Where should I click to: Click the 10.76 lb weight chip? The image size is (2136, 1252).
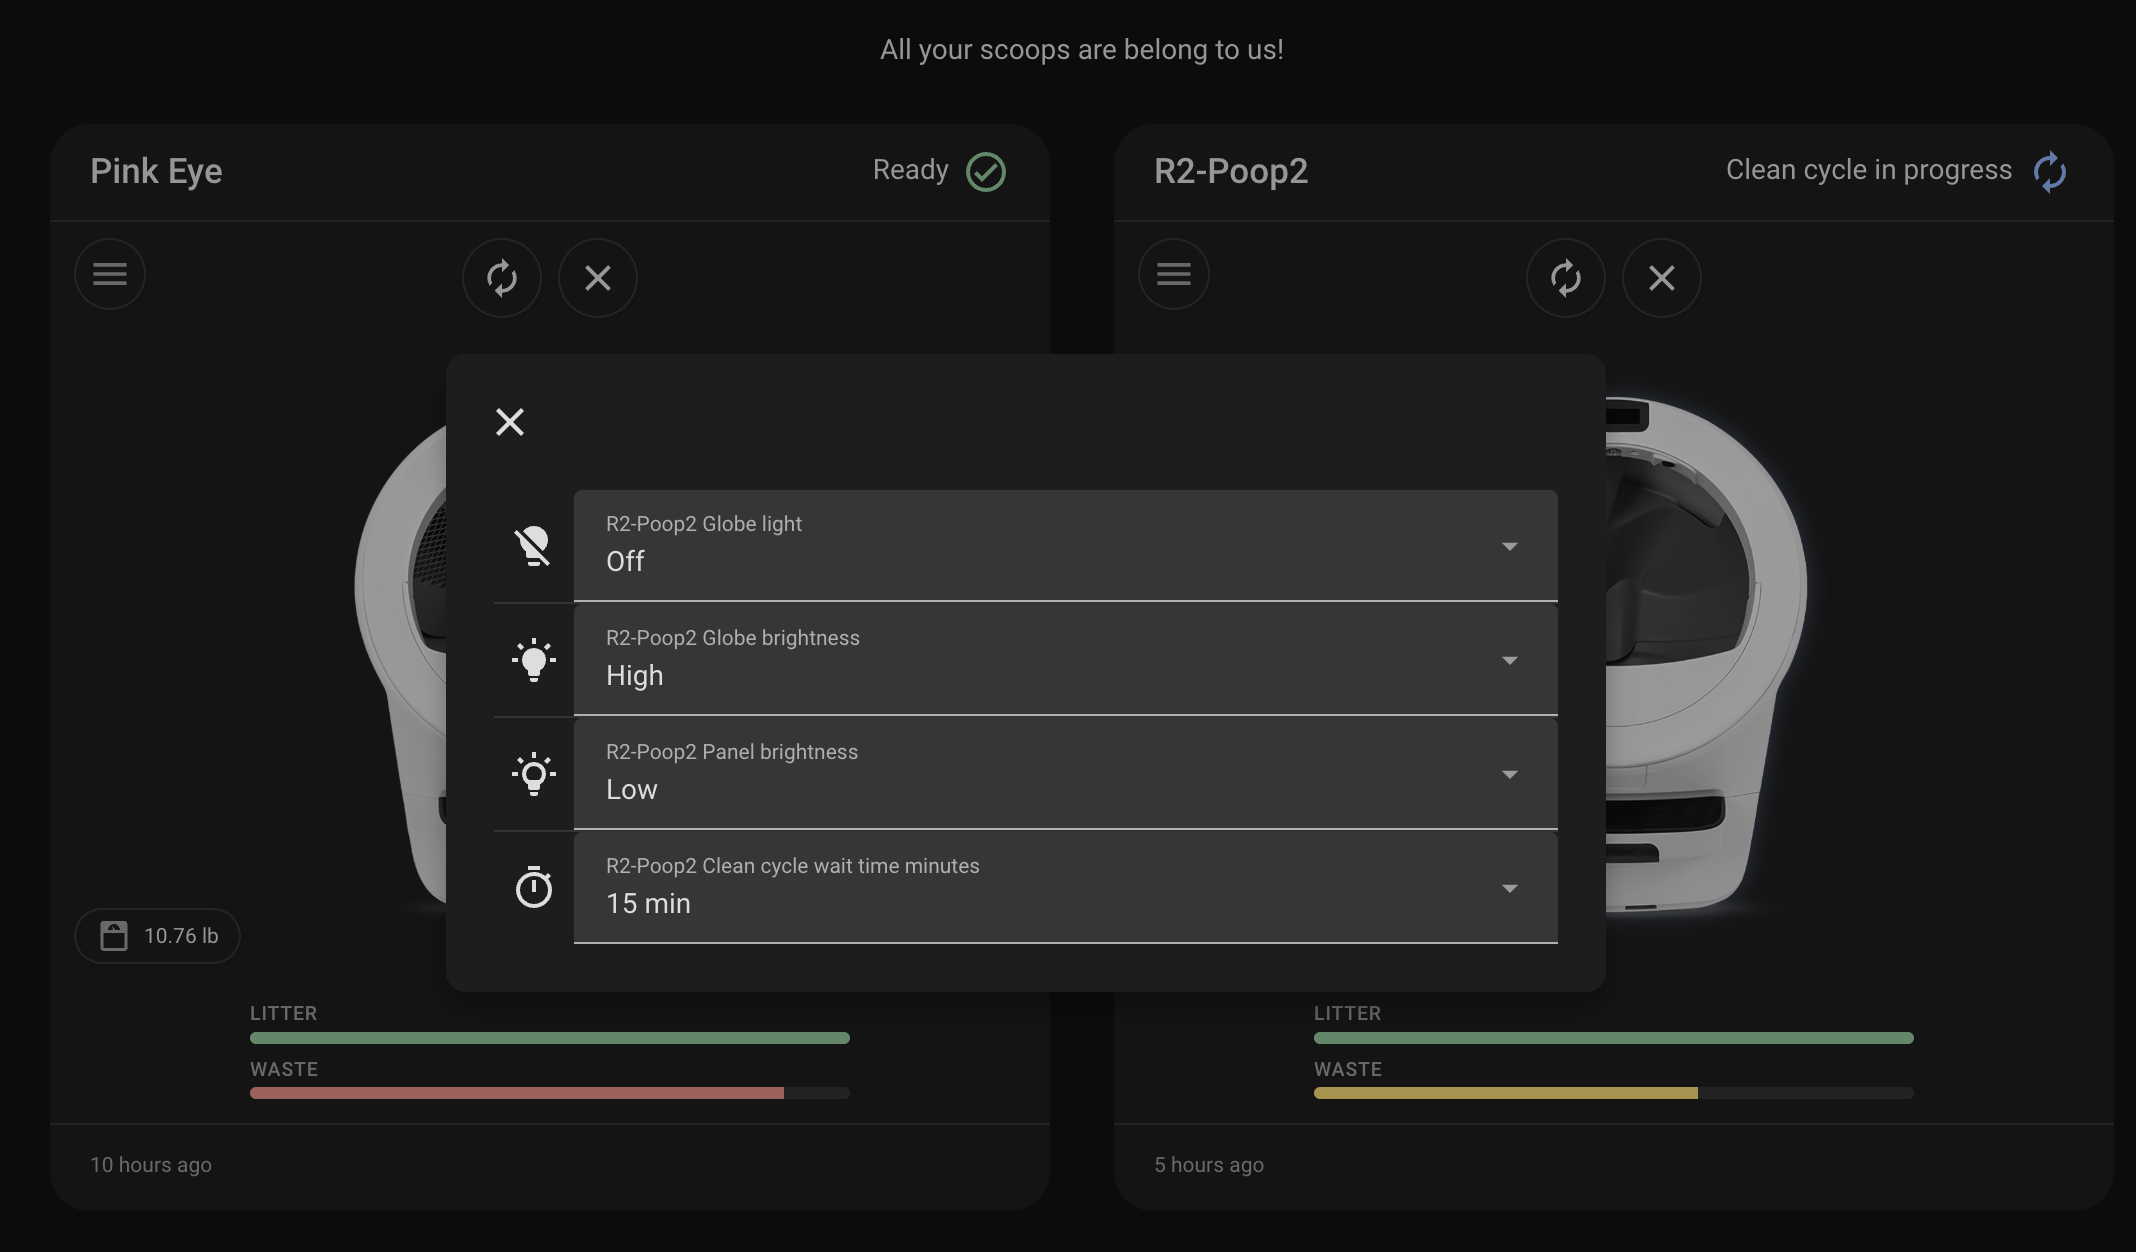pos(158,936)
